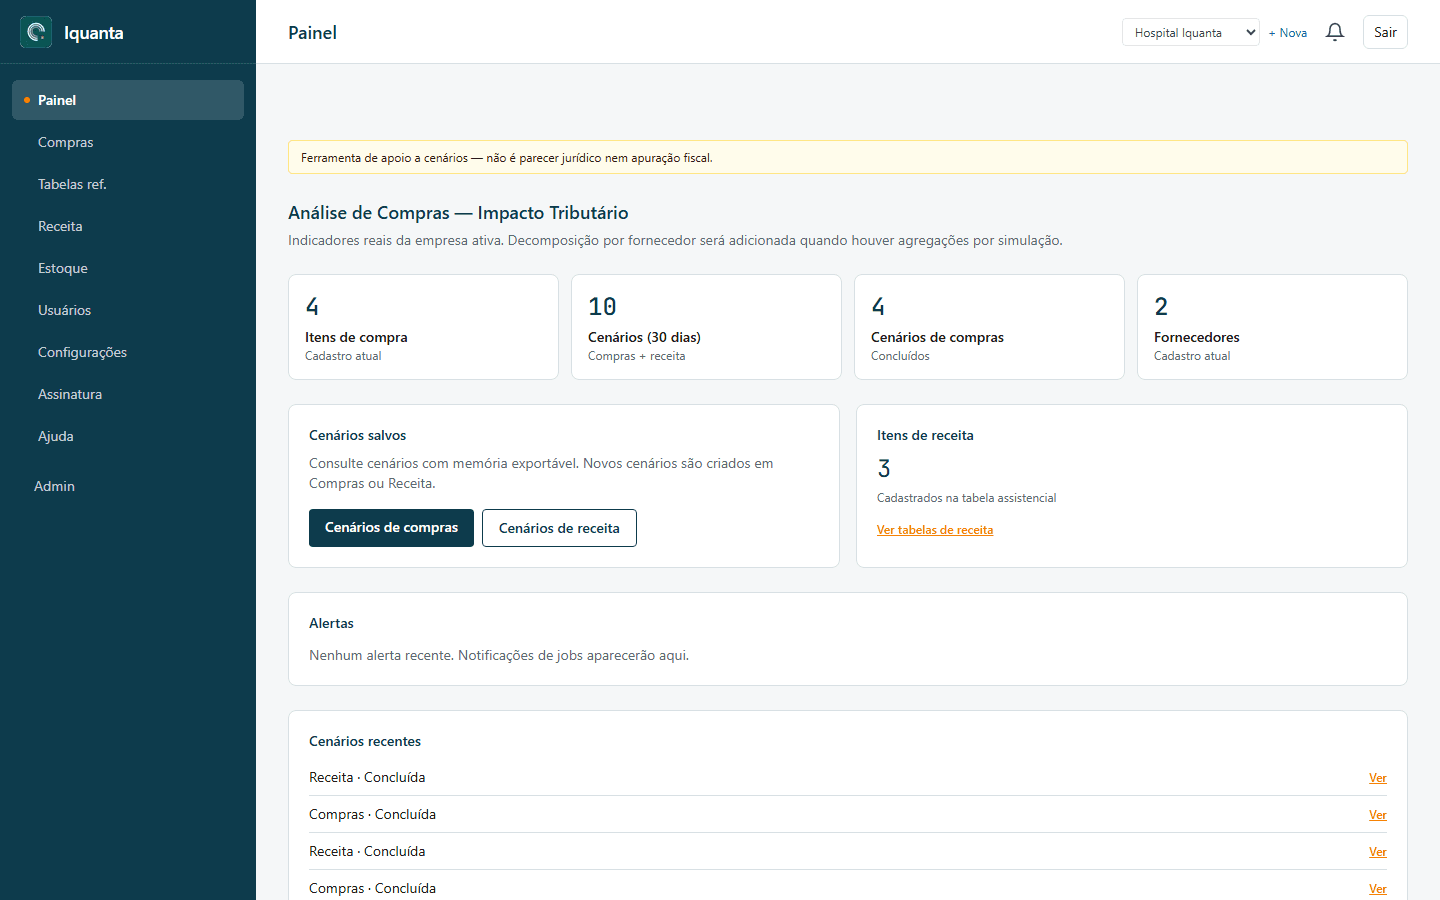Click the Iquanta brand name text
The height and width of the screenshot is (900, 1440).
click(94, 33)
